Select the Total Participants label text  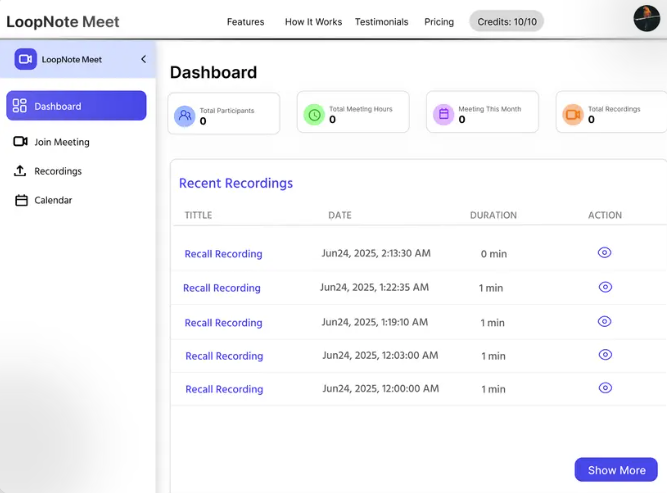coord(227,111)
